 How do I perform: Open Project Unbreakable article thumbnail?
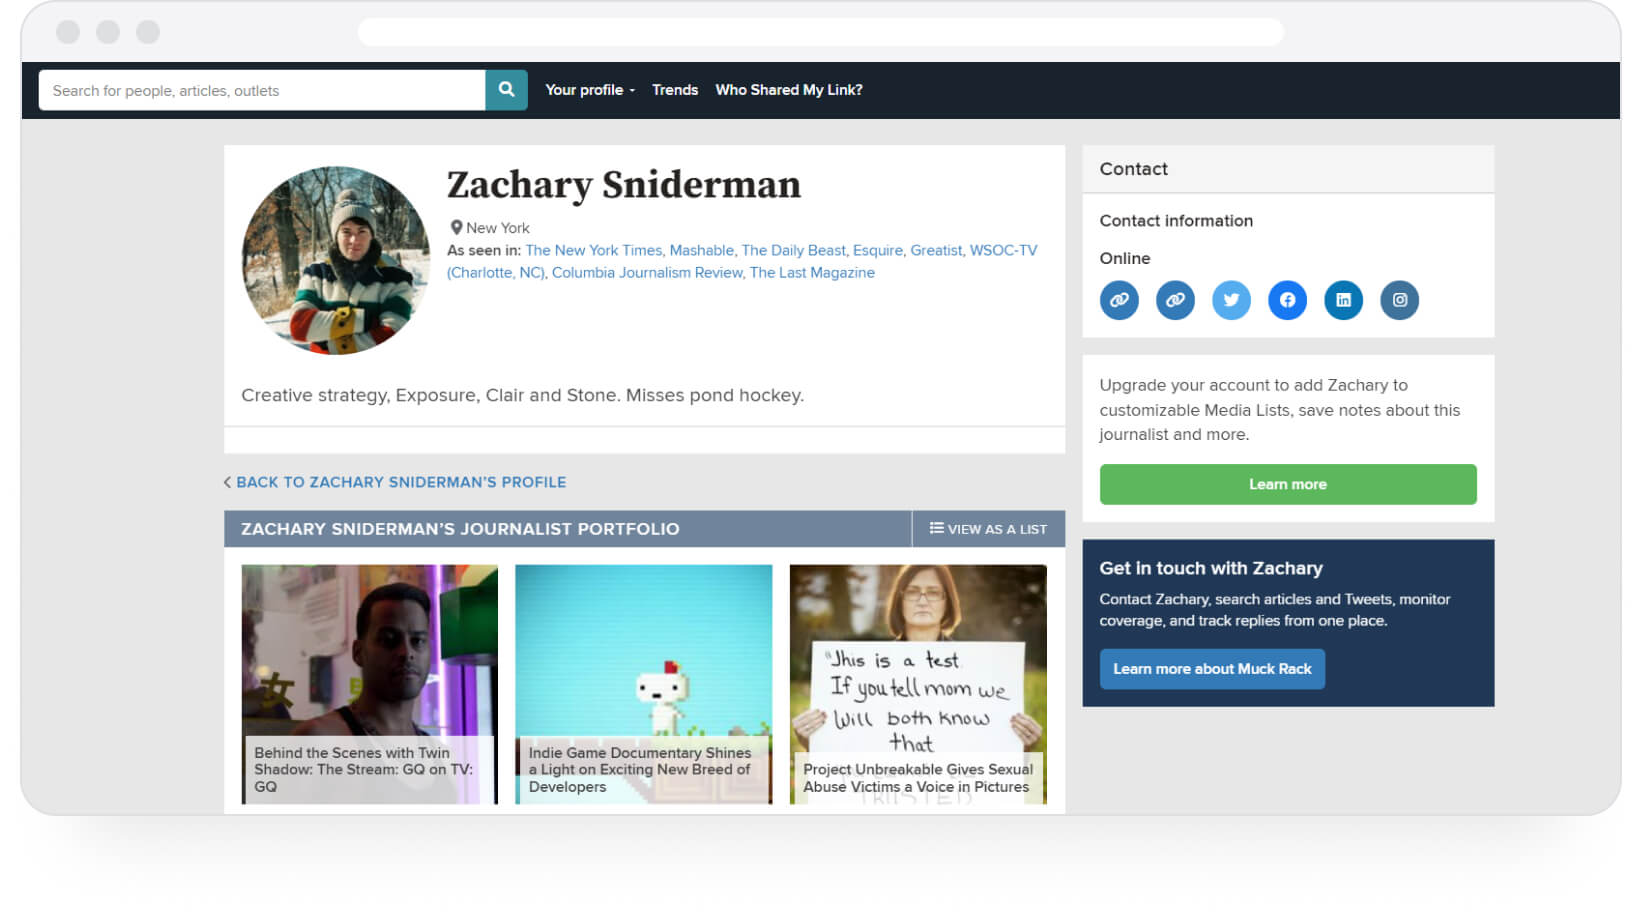pos(918,684)
